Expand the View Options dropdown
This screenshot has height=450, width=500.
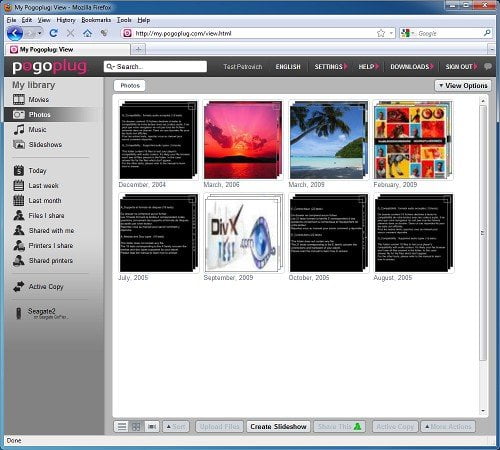pyautogui.click(x=463, y=86)
